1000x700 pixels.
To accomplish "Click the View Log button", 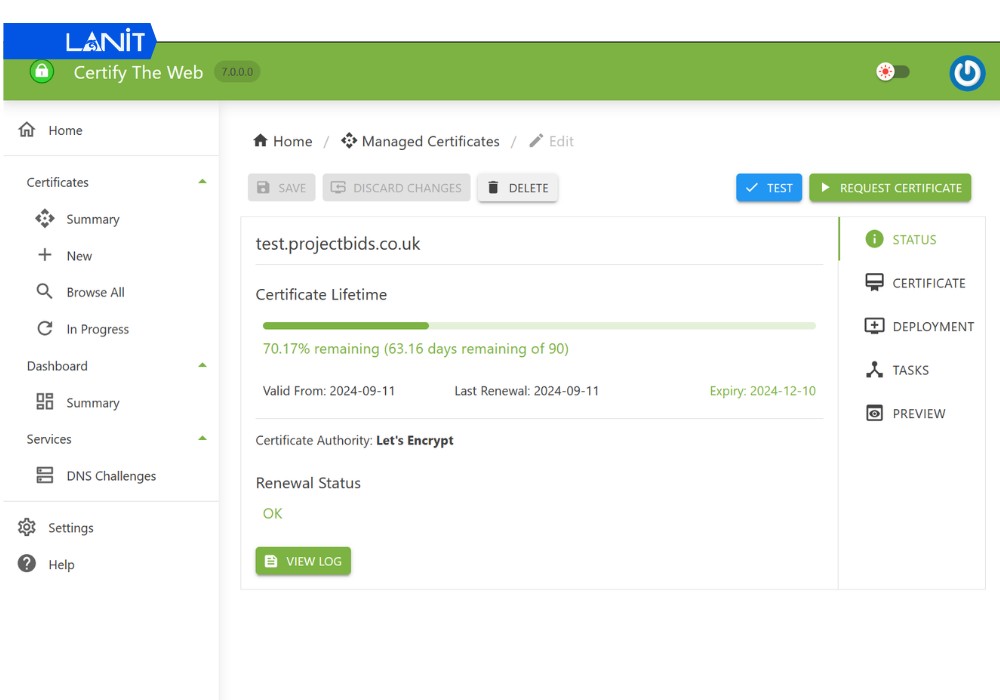I will [303, 561].
